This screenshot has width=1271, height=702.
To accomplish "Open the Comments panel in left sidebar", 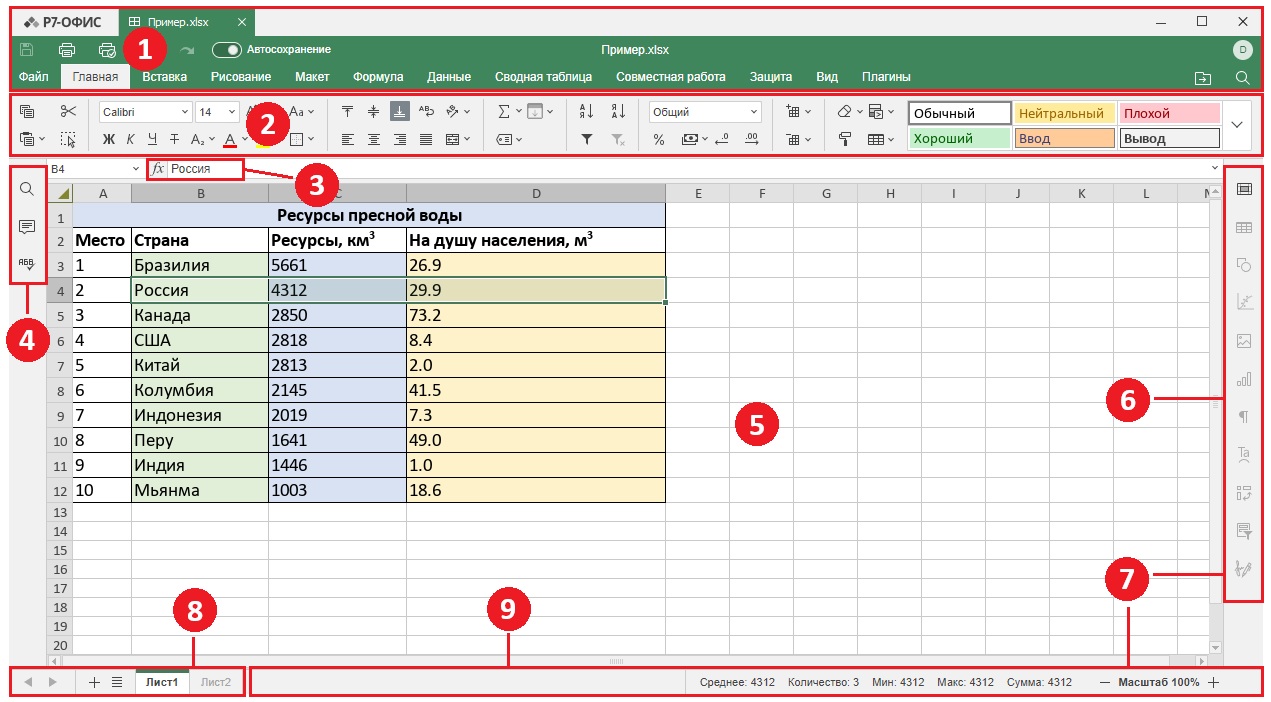I will tap(27, 227).
